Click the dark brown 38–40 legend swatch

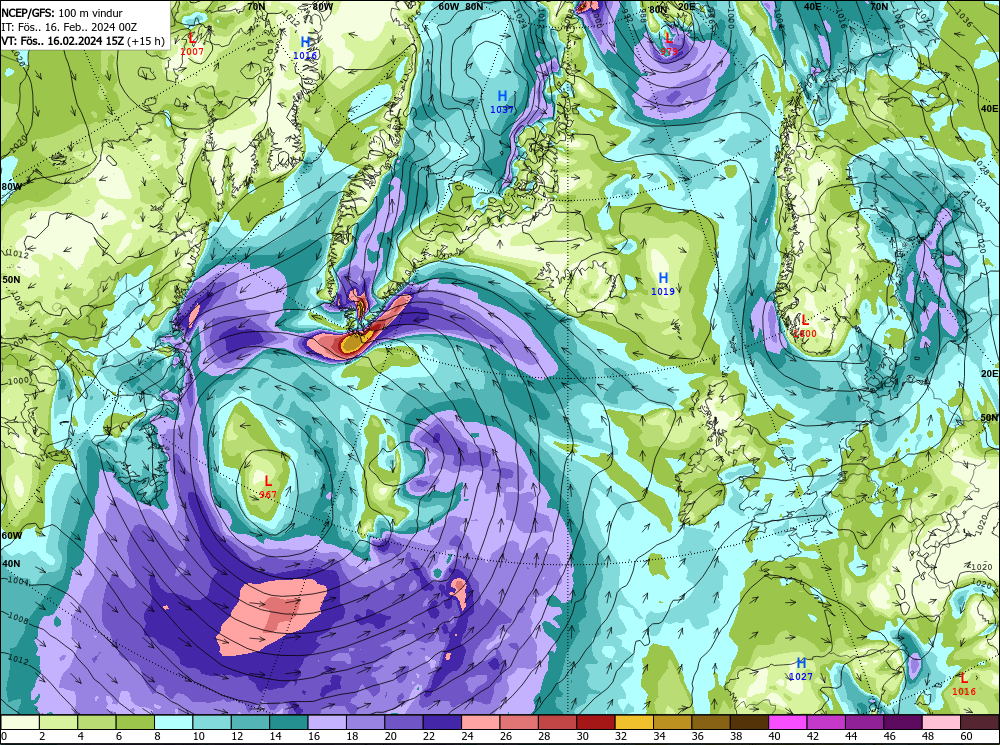click(749, 722)
